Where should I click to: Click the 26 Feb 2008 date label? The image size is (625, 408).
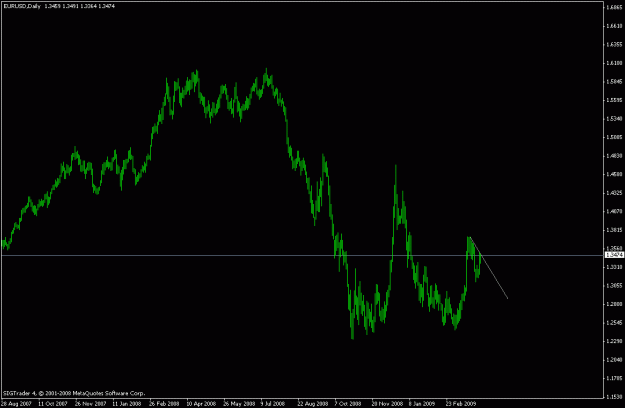[x=164, y=404]
